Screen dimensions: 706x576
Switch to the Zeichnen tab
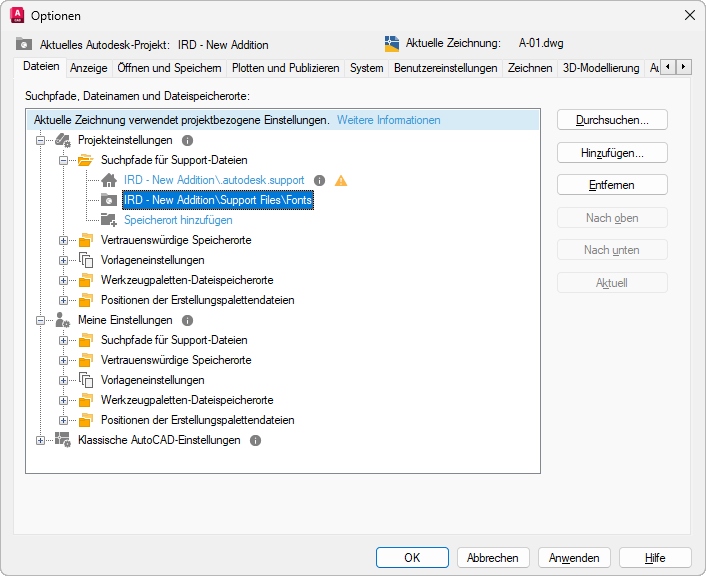(530, 68)
